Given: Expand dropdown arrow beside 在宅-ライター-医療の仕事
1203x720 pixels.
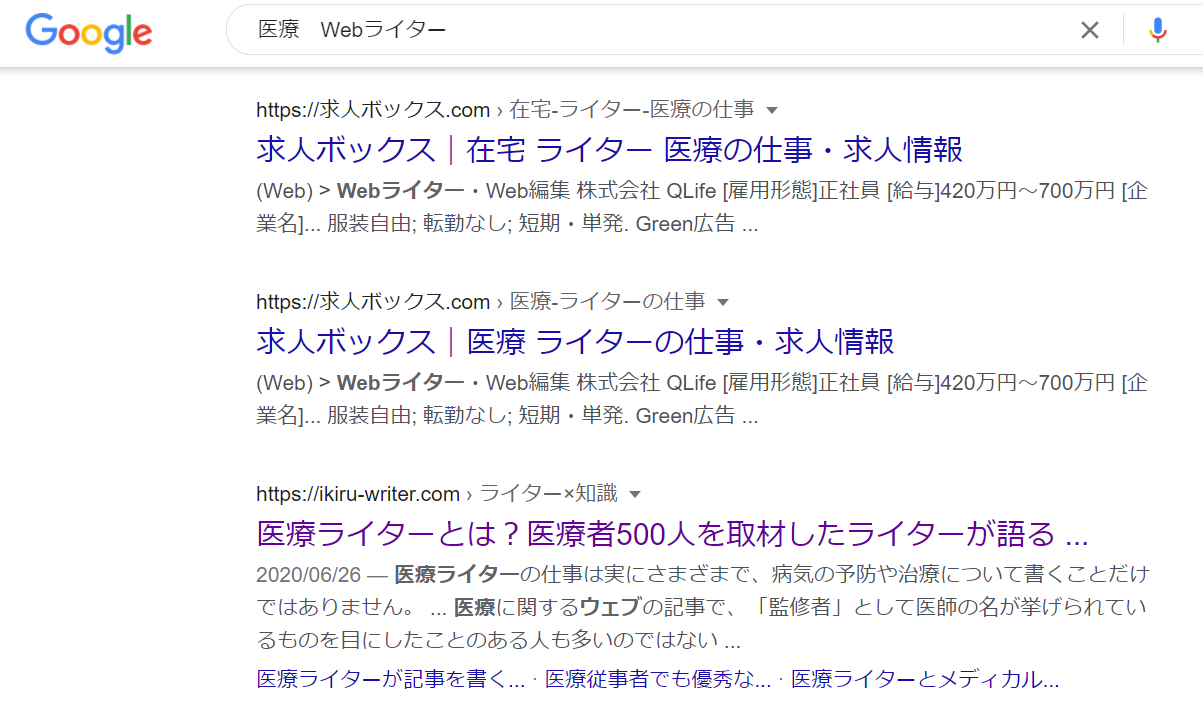Looking at the screenshot, I should (x=772, y=110).
